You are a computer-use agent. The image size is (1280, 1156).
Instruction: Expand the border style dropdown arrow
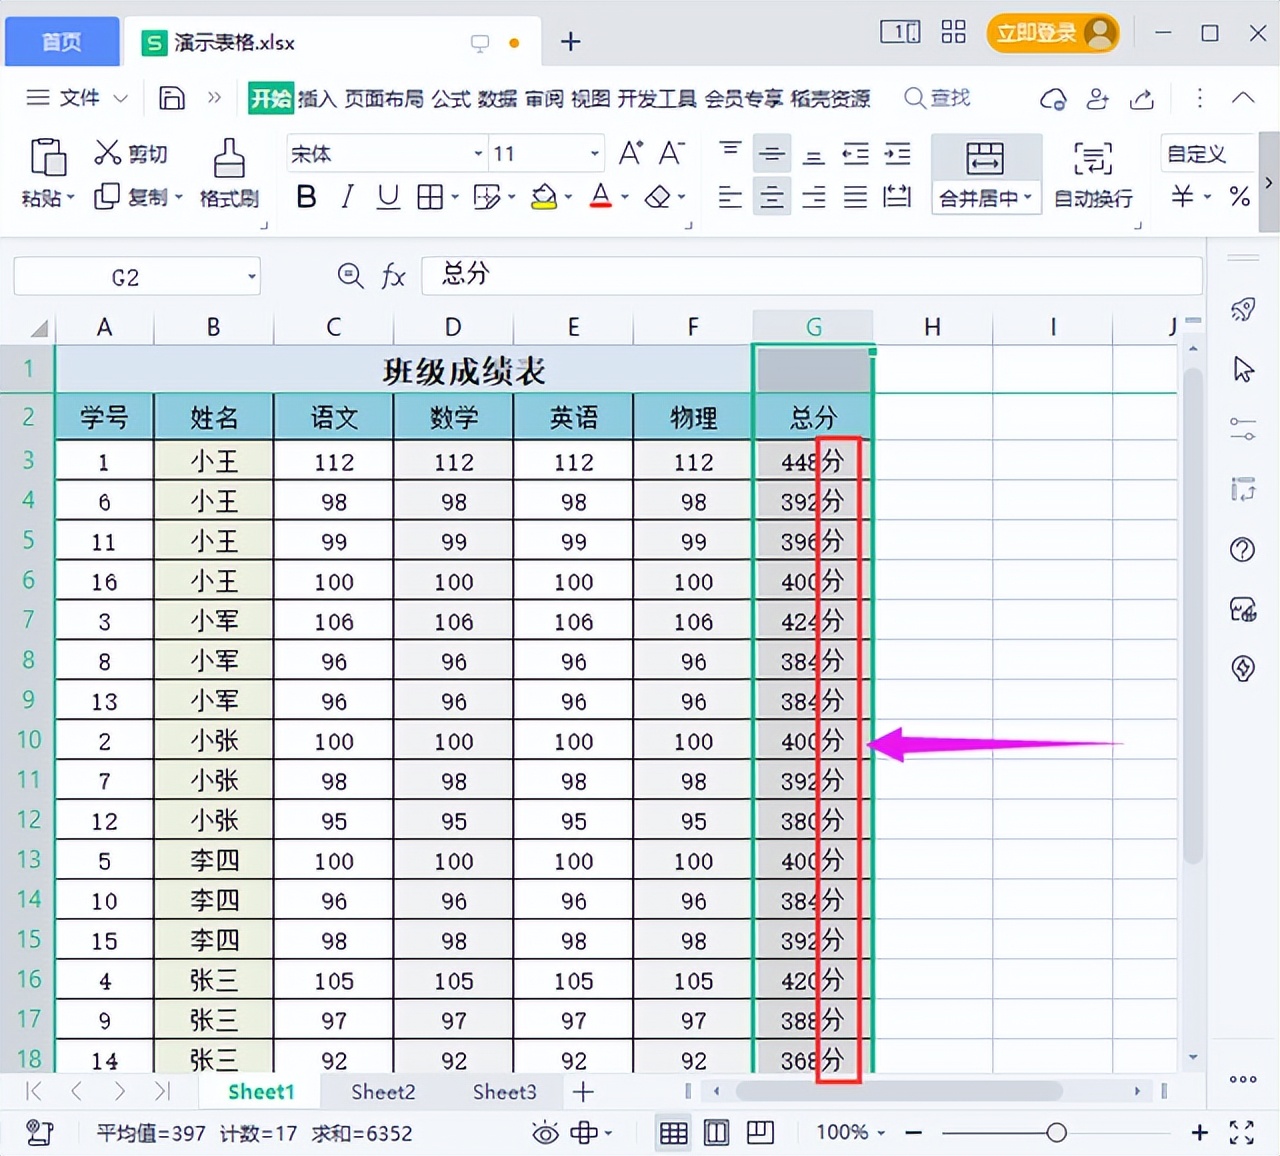(x=453, y=196)
